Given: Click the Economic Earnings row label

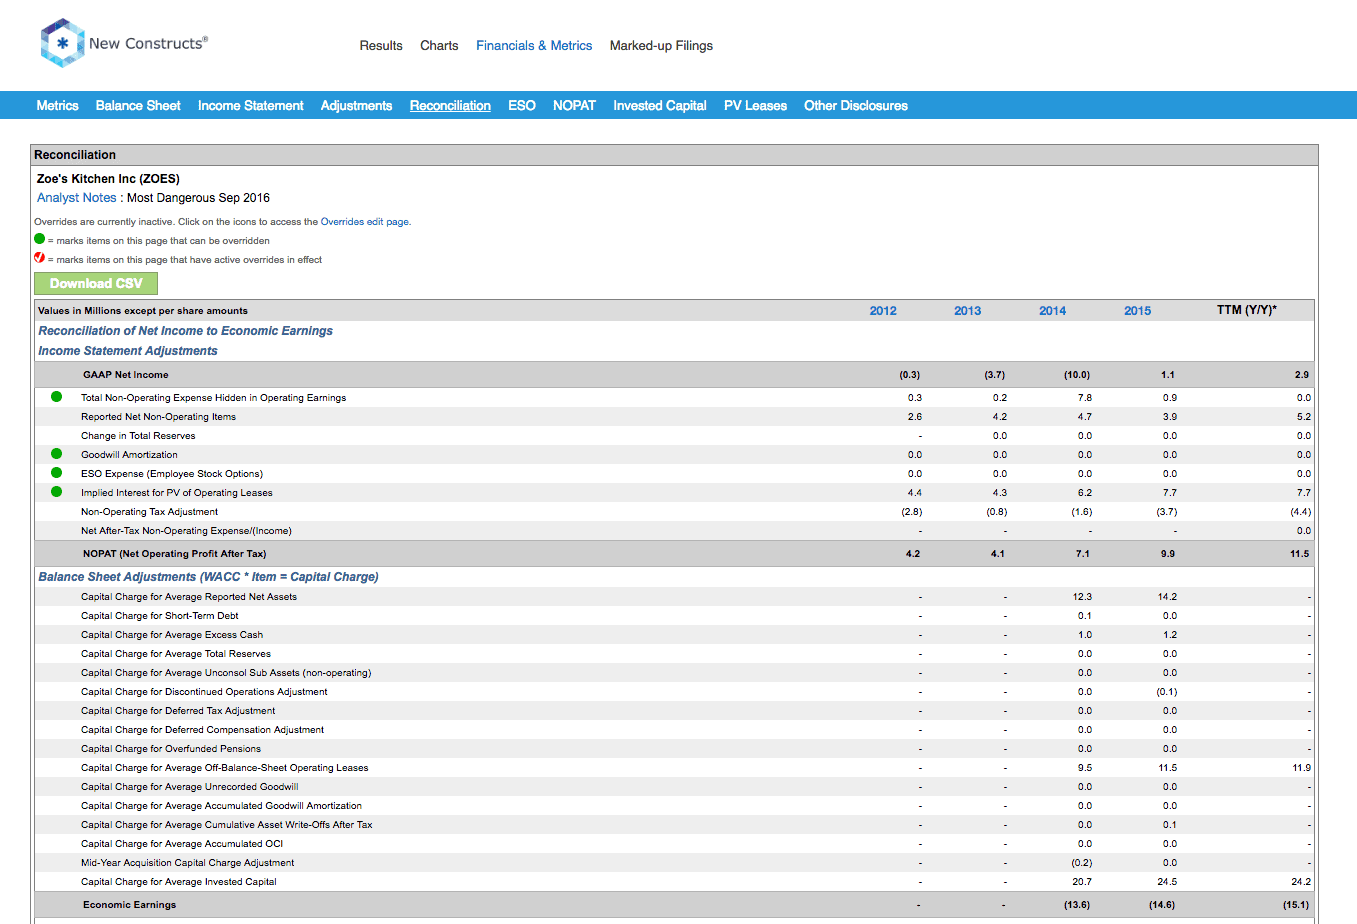Looking at the screenshot, I should [129, 905].
